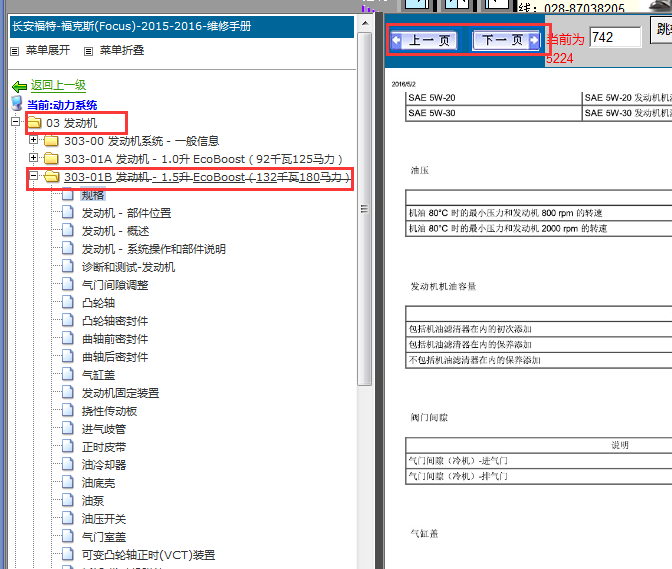Collapse the 303-01B 发动机 1.5升 node
Viewport: 672px width, 569px height.
(33, 176)
